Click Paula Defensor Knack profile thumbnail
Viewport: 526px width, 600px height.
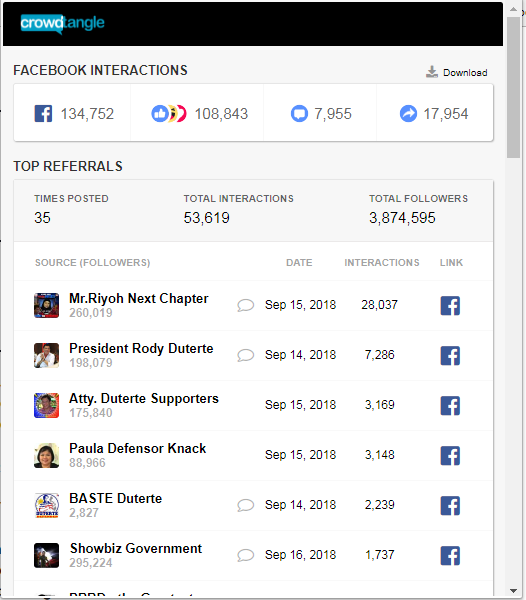[46, 455]
